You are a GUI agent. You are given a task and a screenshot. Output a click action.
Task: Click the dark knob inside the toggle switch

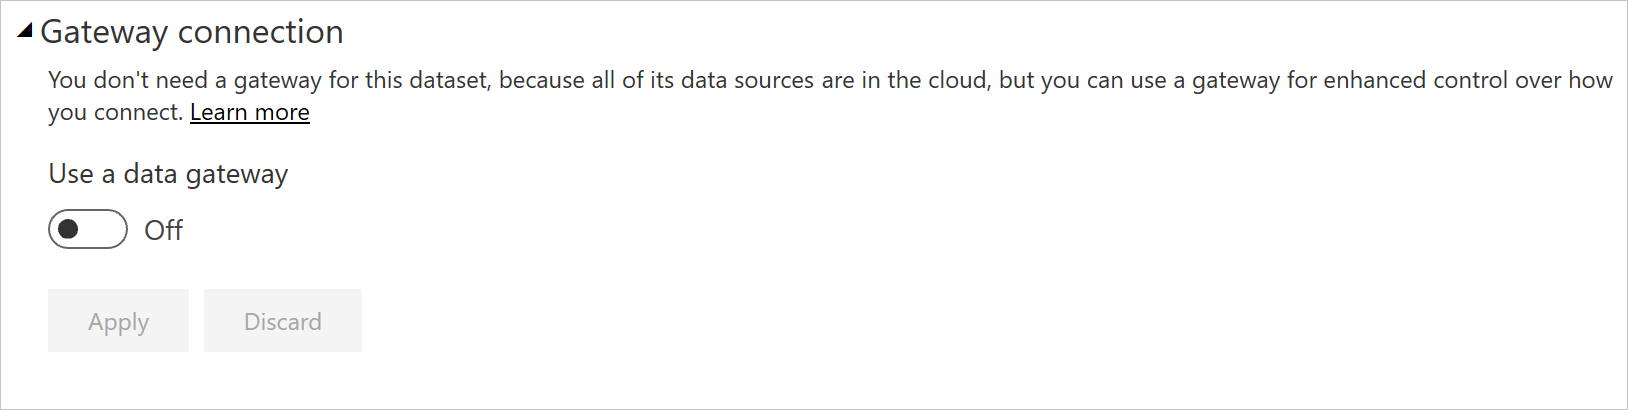pos(69,229)
